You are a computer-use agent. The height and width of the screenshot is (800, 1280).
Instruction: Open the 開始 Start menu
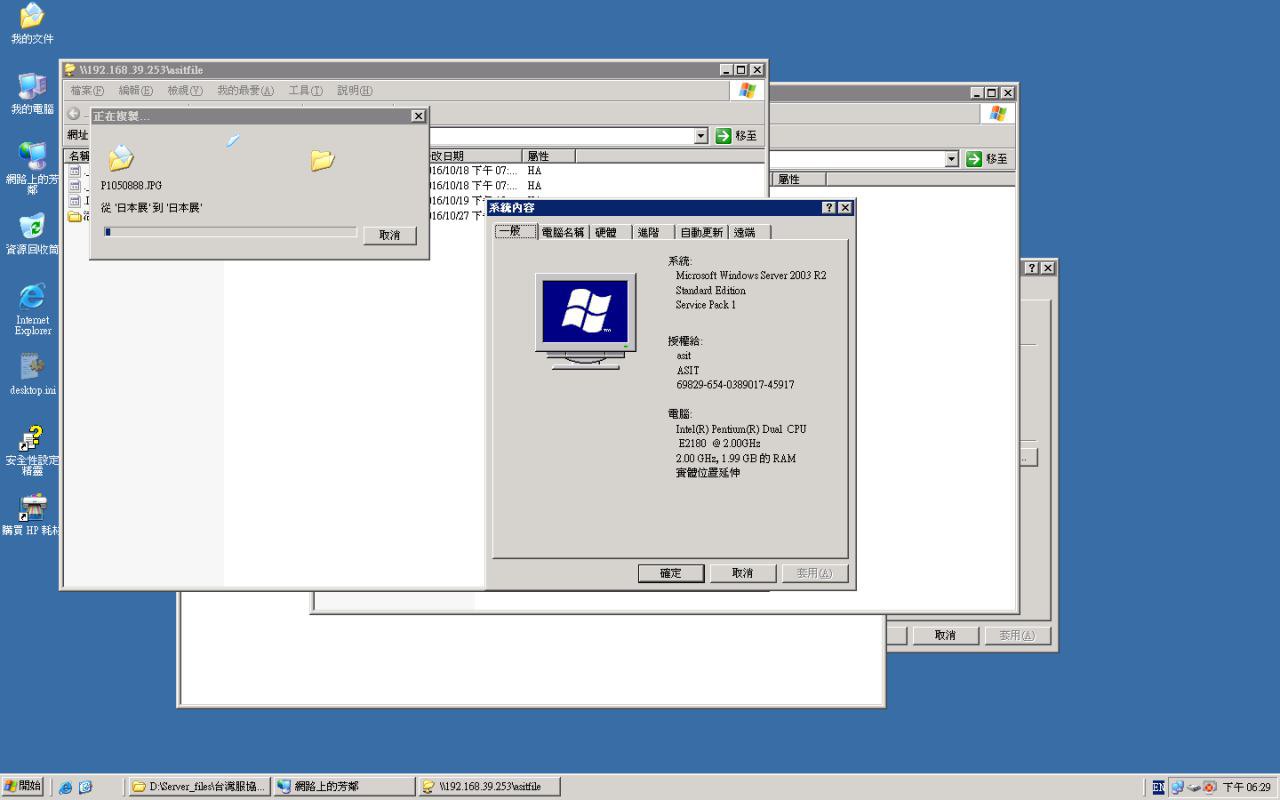[22, 787]
